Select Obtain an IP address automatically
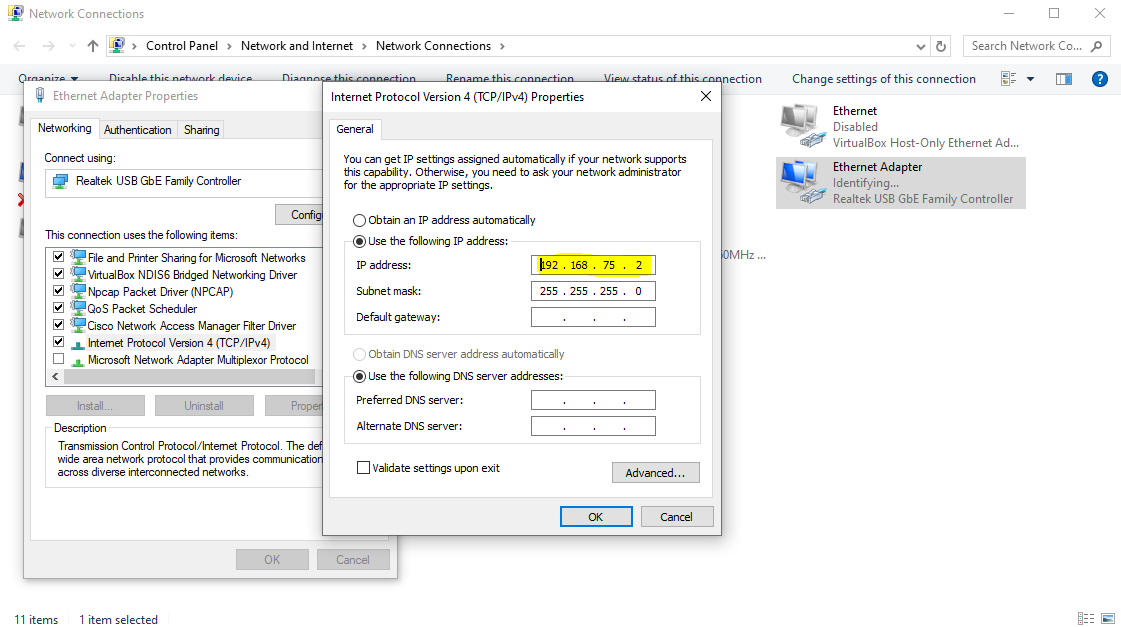 pos(360,220)
